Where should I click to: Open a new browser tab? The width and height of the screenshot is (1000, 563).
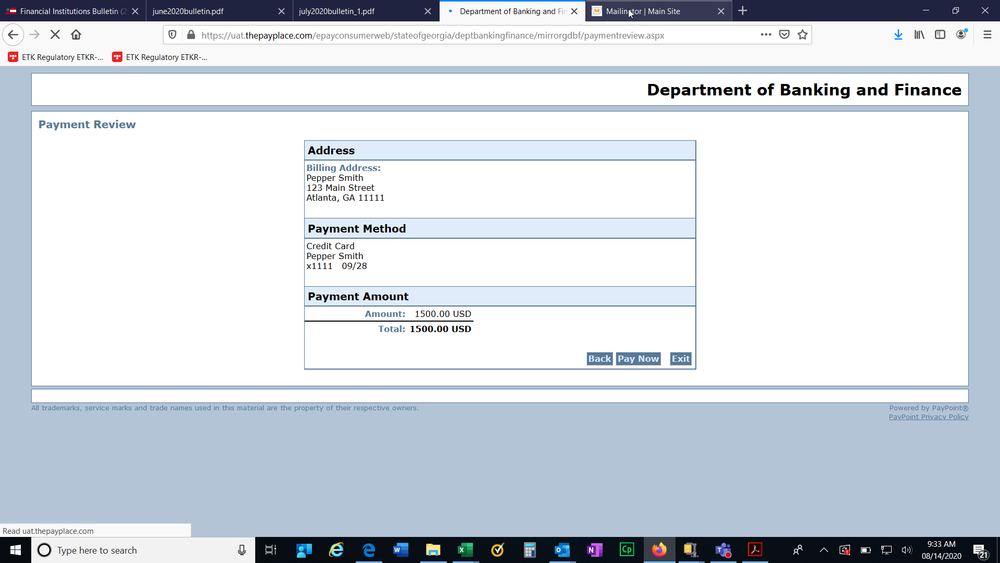743,11
